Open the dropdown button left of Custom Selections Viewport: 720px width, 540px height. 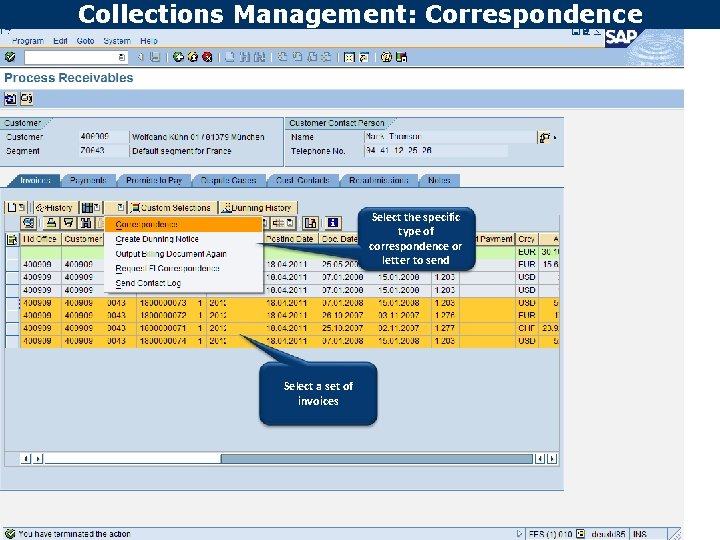115,208
